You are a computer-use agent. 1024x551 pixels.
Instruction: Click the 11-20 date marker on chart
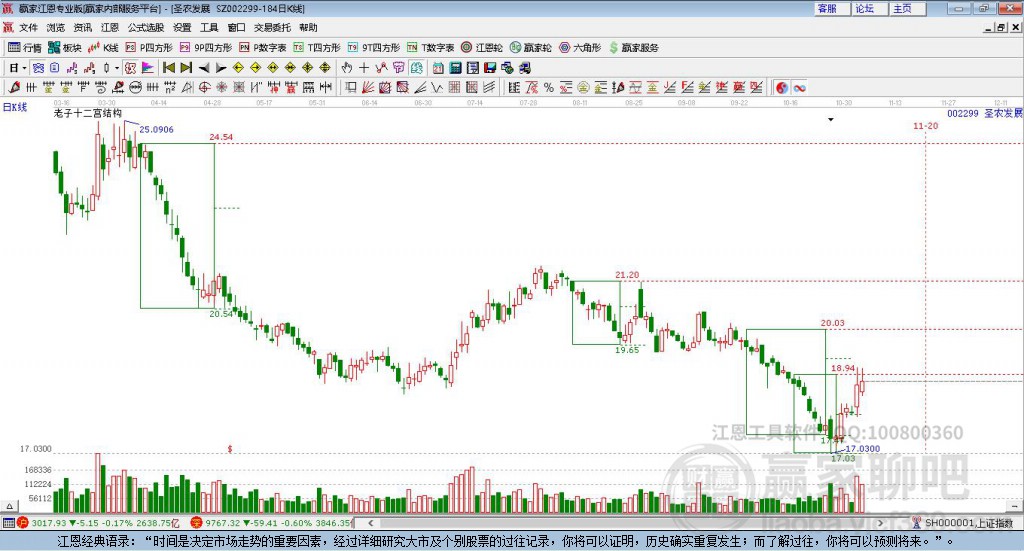(x=925, y=125)
